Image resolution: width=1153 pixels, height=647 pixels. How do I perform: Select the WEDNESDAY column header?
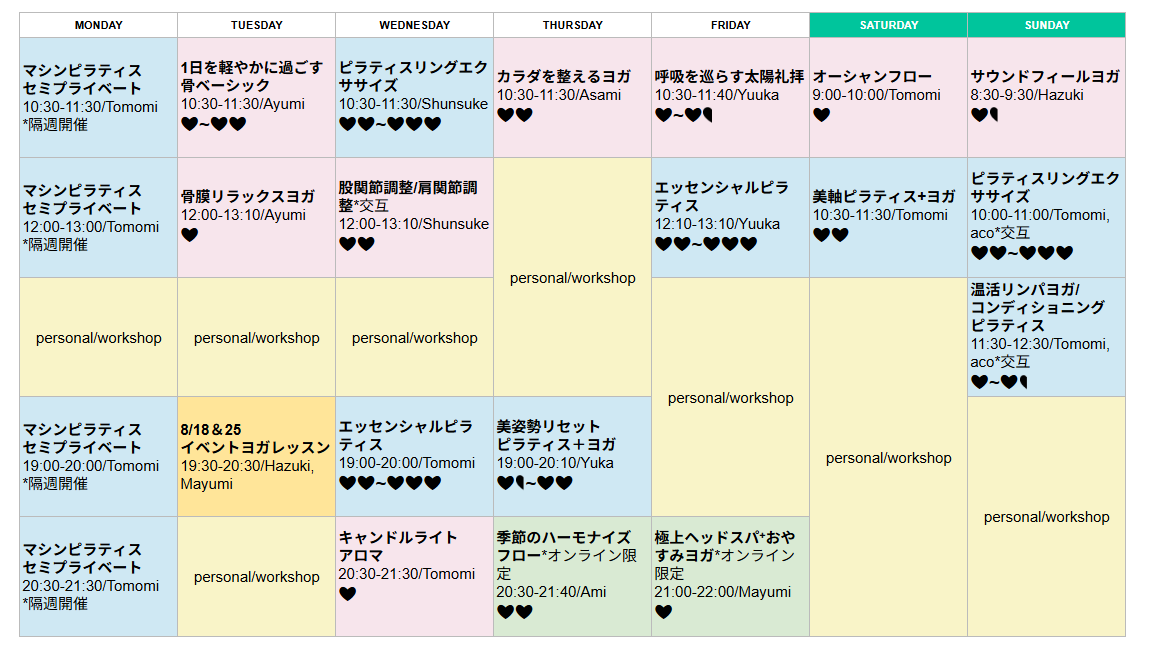(x=415, y=25)
